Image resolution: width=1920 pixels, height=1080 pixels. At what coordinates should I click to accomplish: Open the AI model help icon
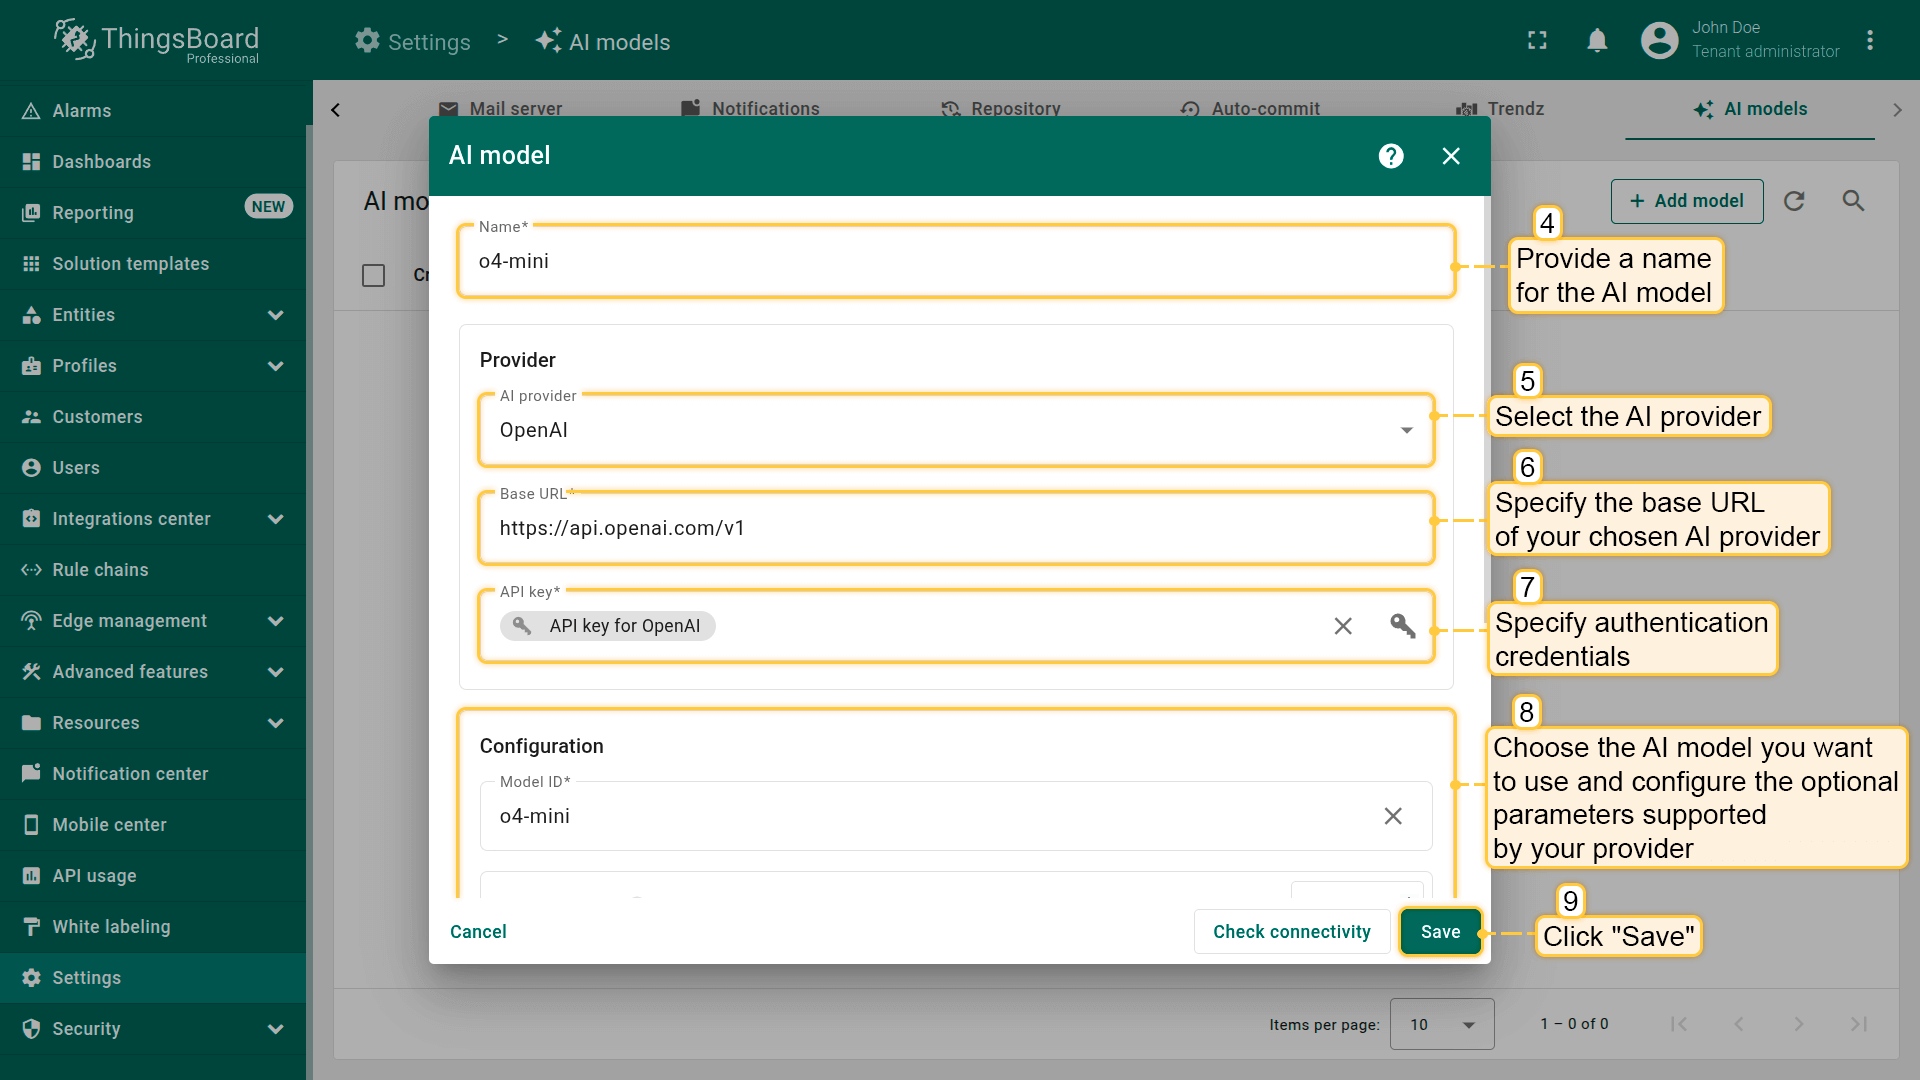click(x=1391, y=156)
